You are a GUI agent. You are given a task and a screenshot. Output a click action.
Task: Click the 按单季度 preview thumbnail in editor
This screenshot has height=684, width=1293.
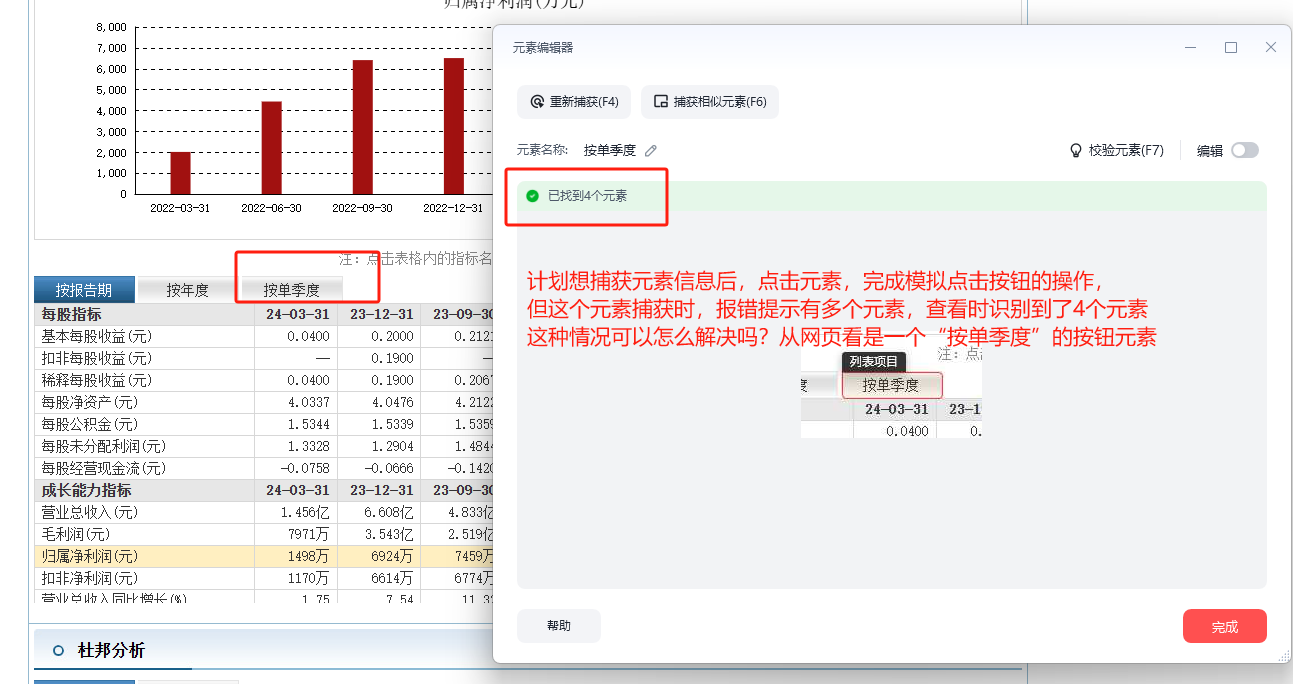point(891,385)
